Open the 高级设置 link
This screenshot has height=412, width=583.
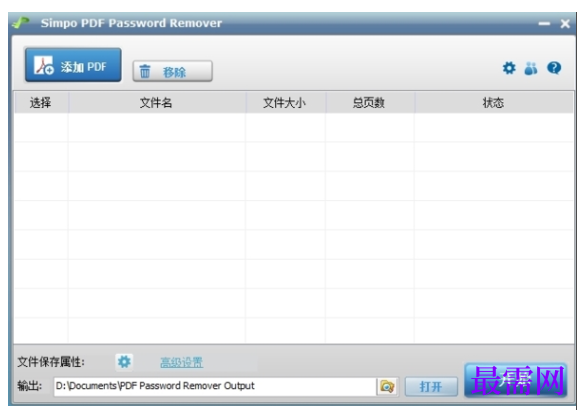[x=181, y=362]
